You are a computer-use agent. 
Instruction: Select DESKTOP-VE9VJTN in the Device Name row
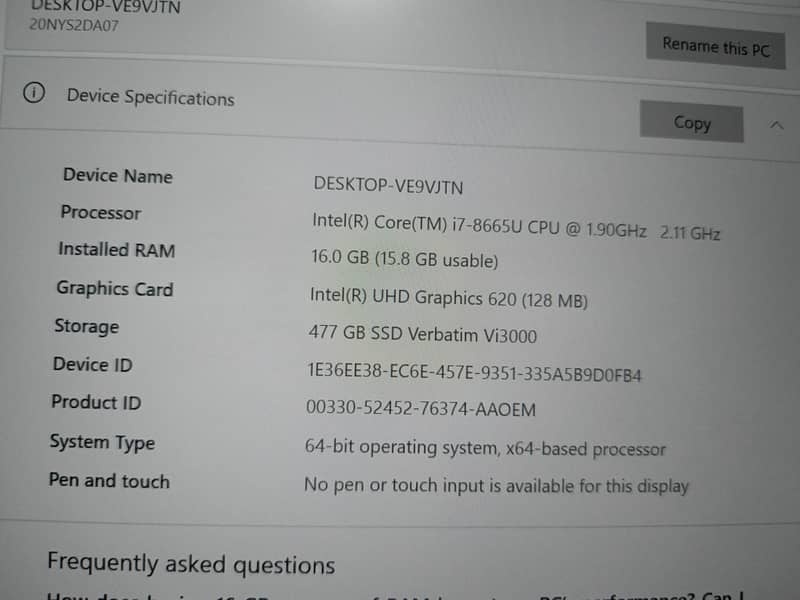(x=388, y=185)
